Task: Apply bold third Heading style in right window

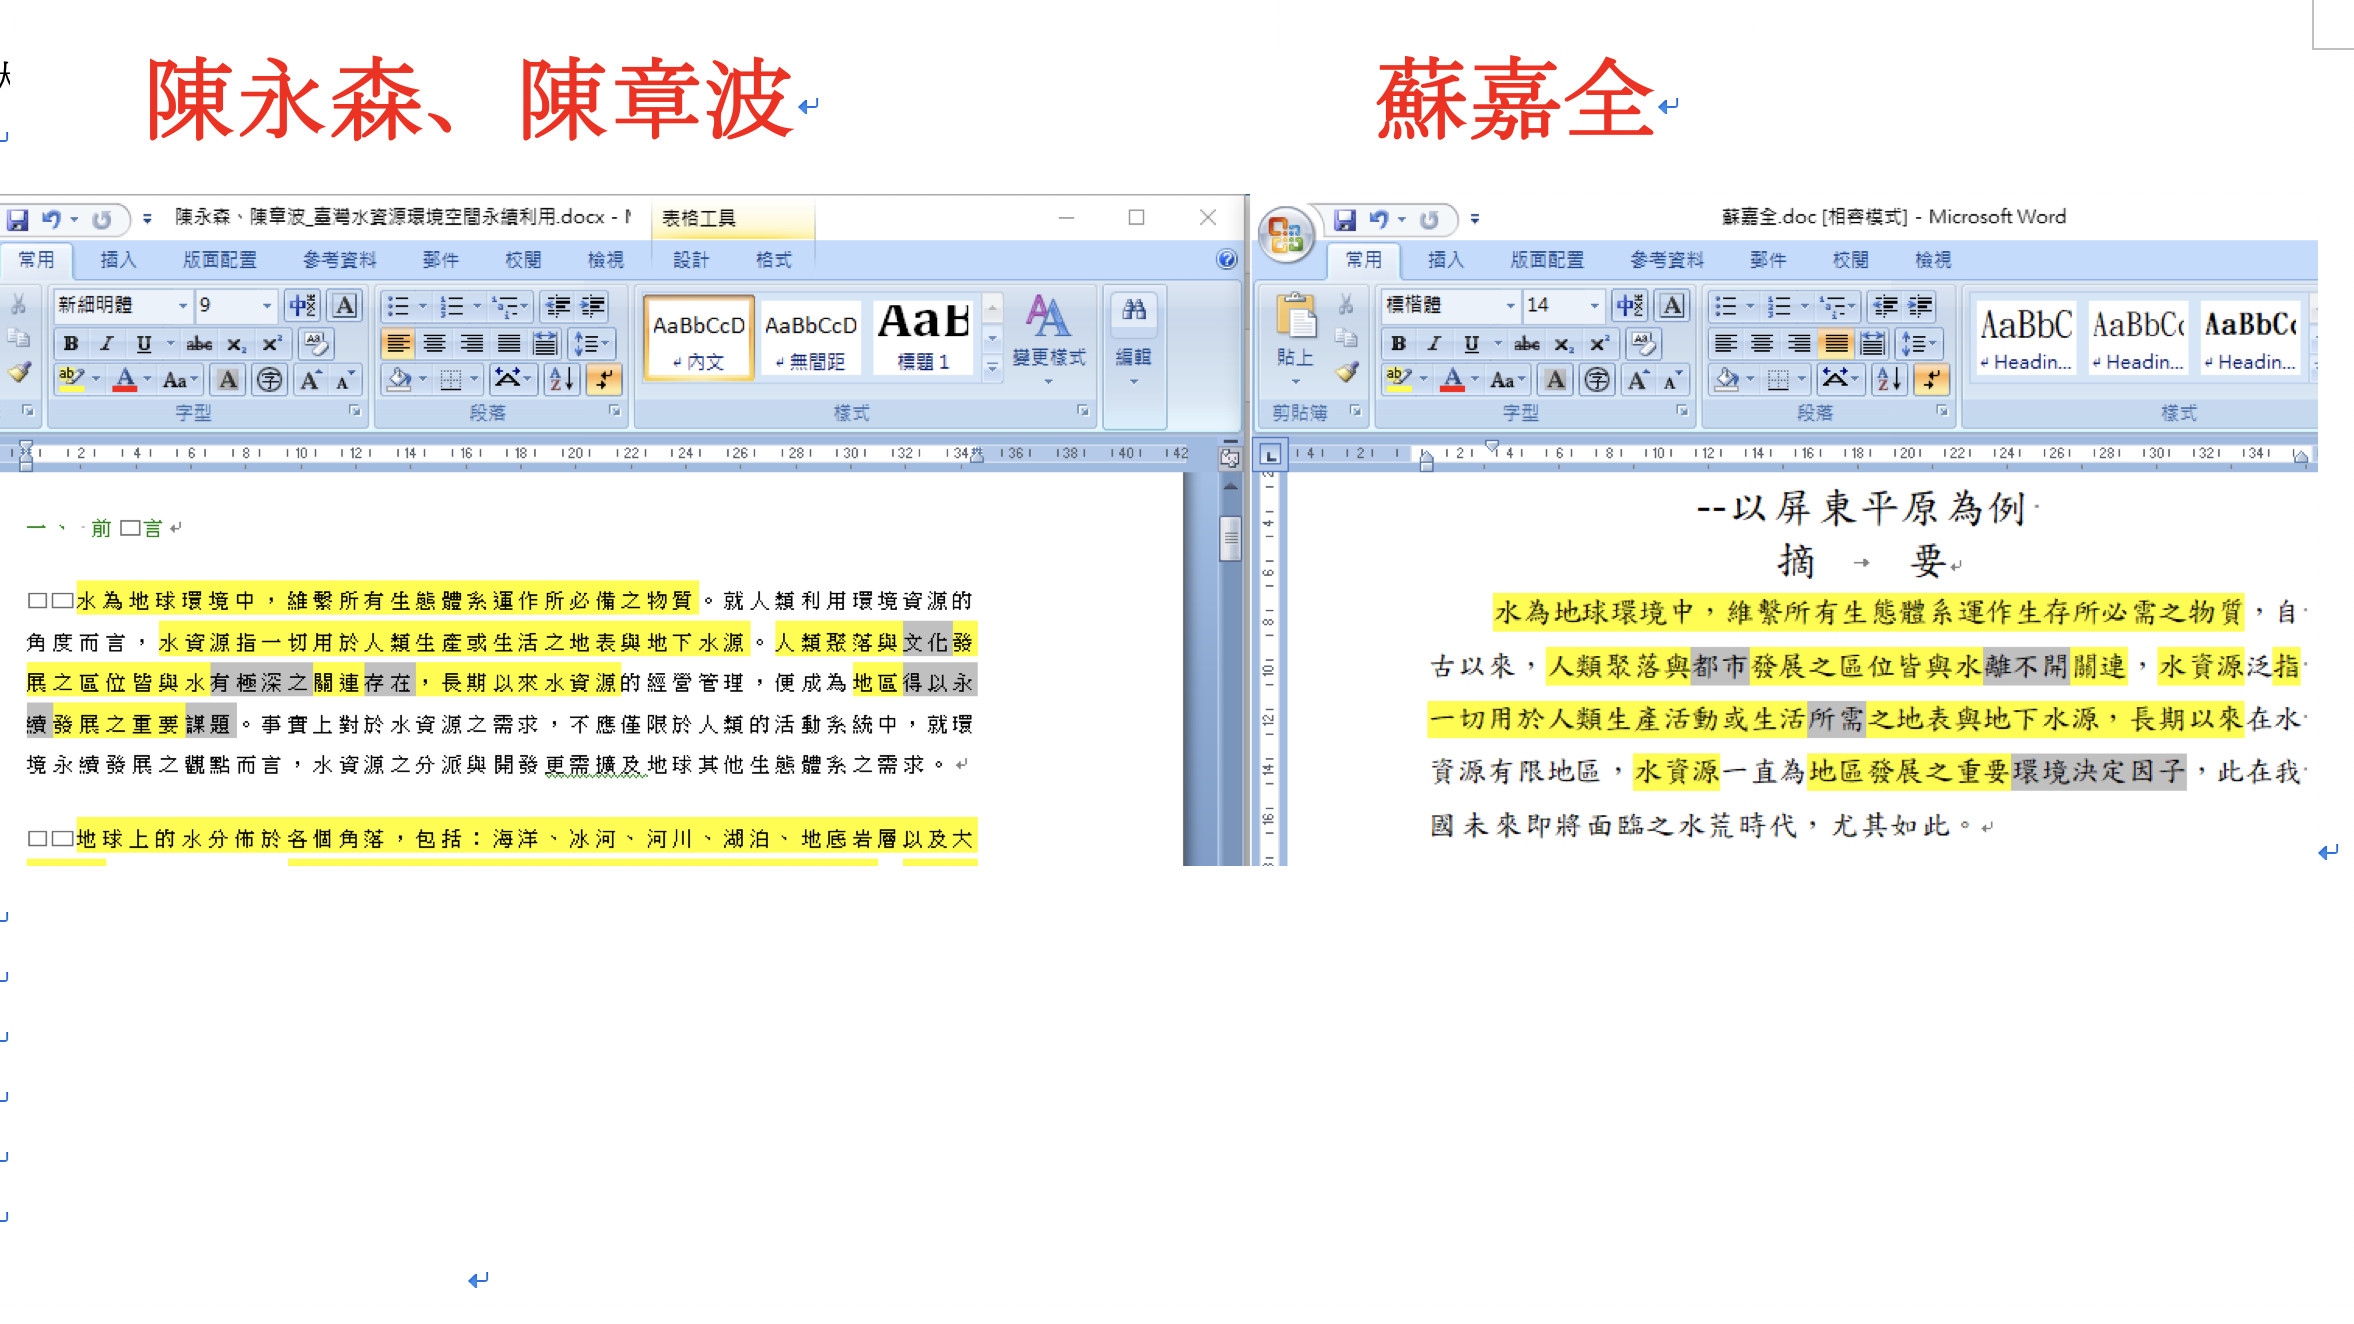Action: point(2251,337)
